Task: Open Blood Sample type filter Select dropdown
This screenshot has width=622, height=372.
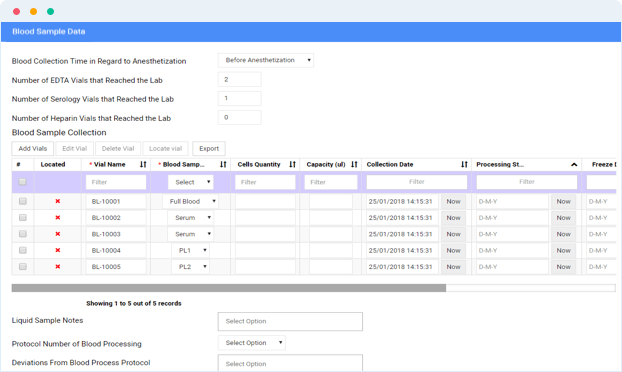Action: (x=191, y=182)
